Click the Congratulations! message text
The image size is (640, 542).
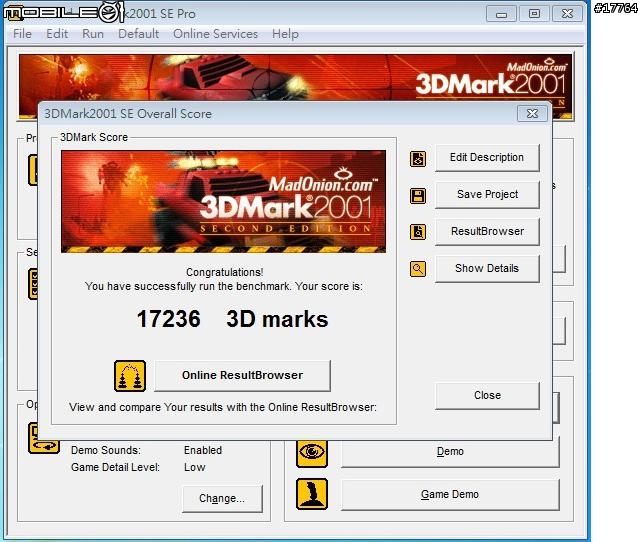224,272
